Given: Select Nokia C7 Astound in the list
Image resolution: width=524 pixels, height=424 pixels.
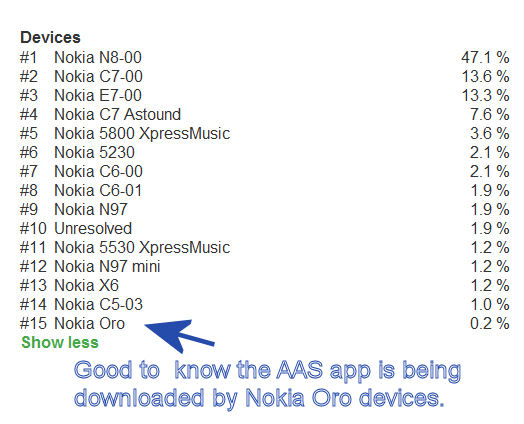Looking at the screenshot, I should click(x=118, y=115).
